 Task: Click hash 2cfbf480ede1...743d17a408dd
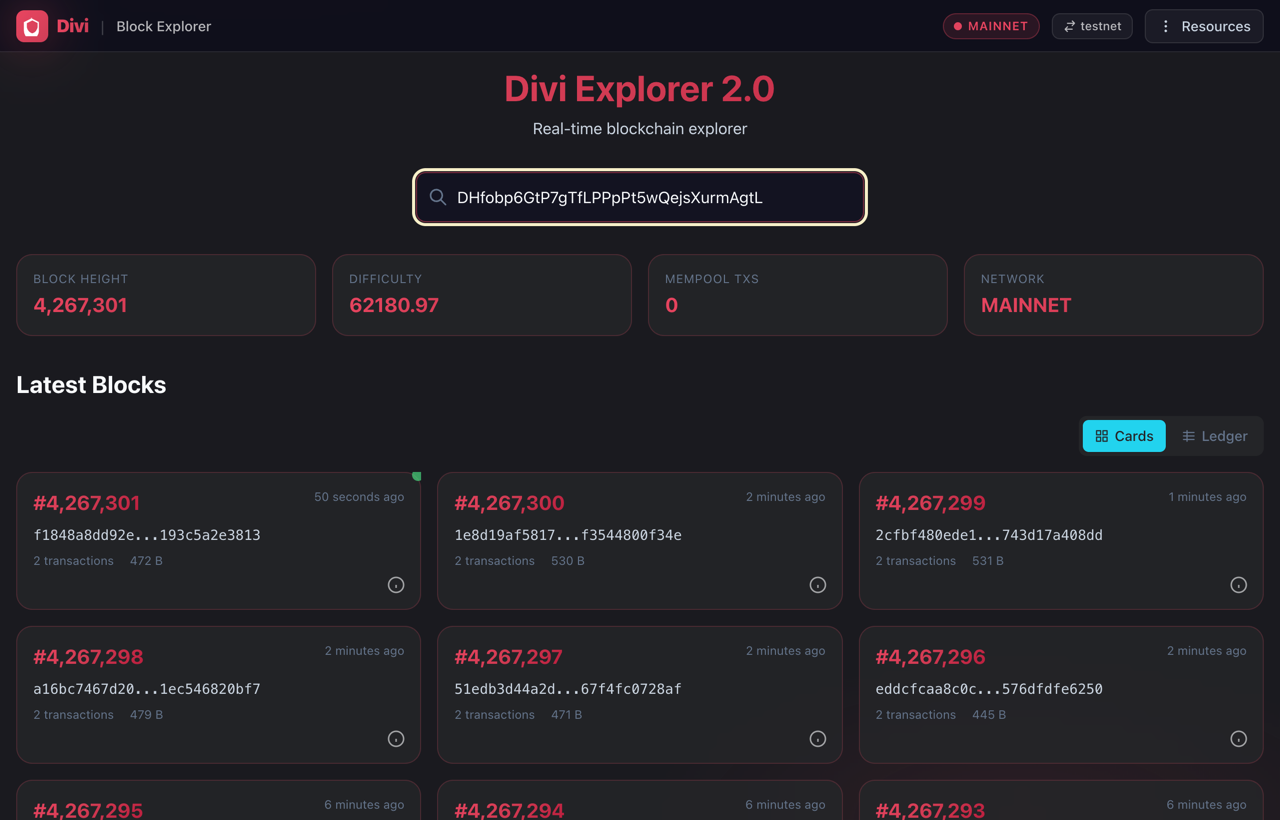click(x=989, y=535)
